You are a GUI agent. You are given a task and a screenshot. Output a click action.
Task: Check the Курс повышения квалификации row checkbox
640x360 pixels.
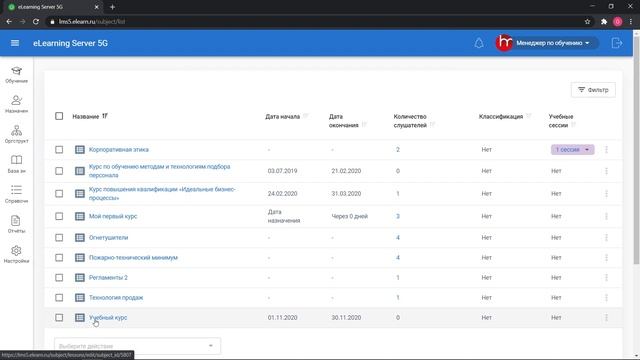tap(59, 193)
